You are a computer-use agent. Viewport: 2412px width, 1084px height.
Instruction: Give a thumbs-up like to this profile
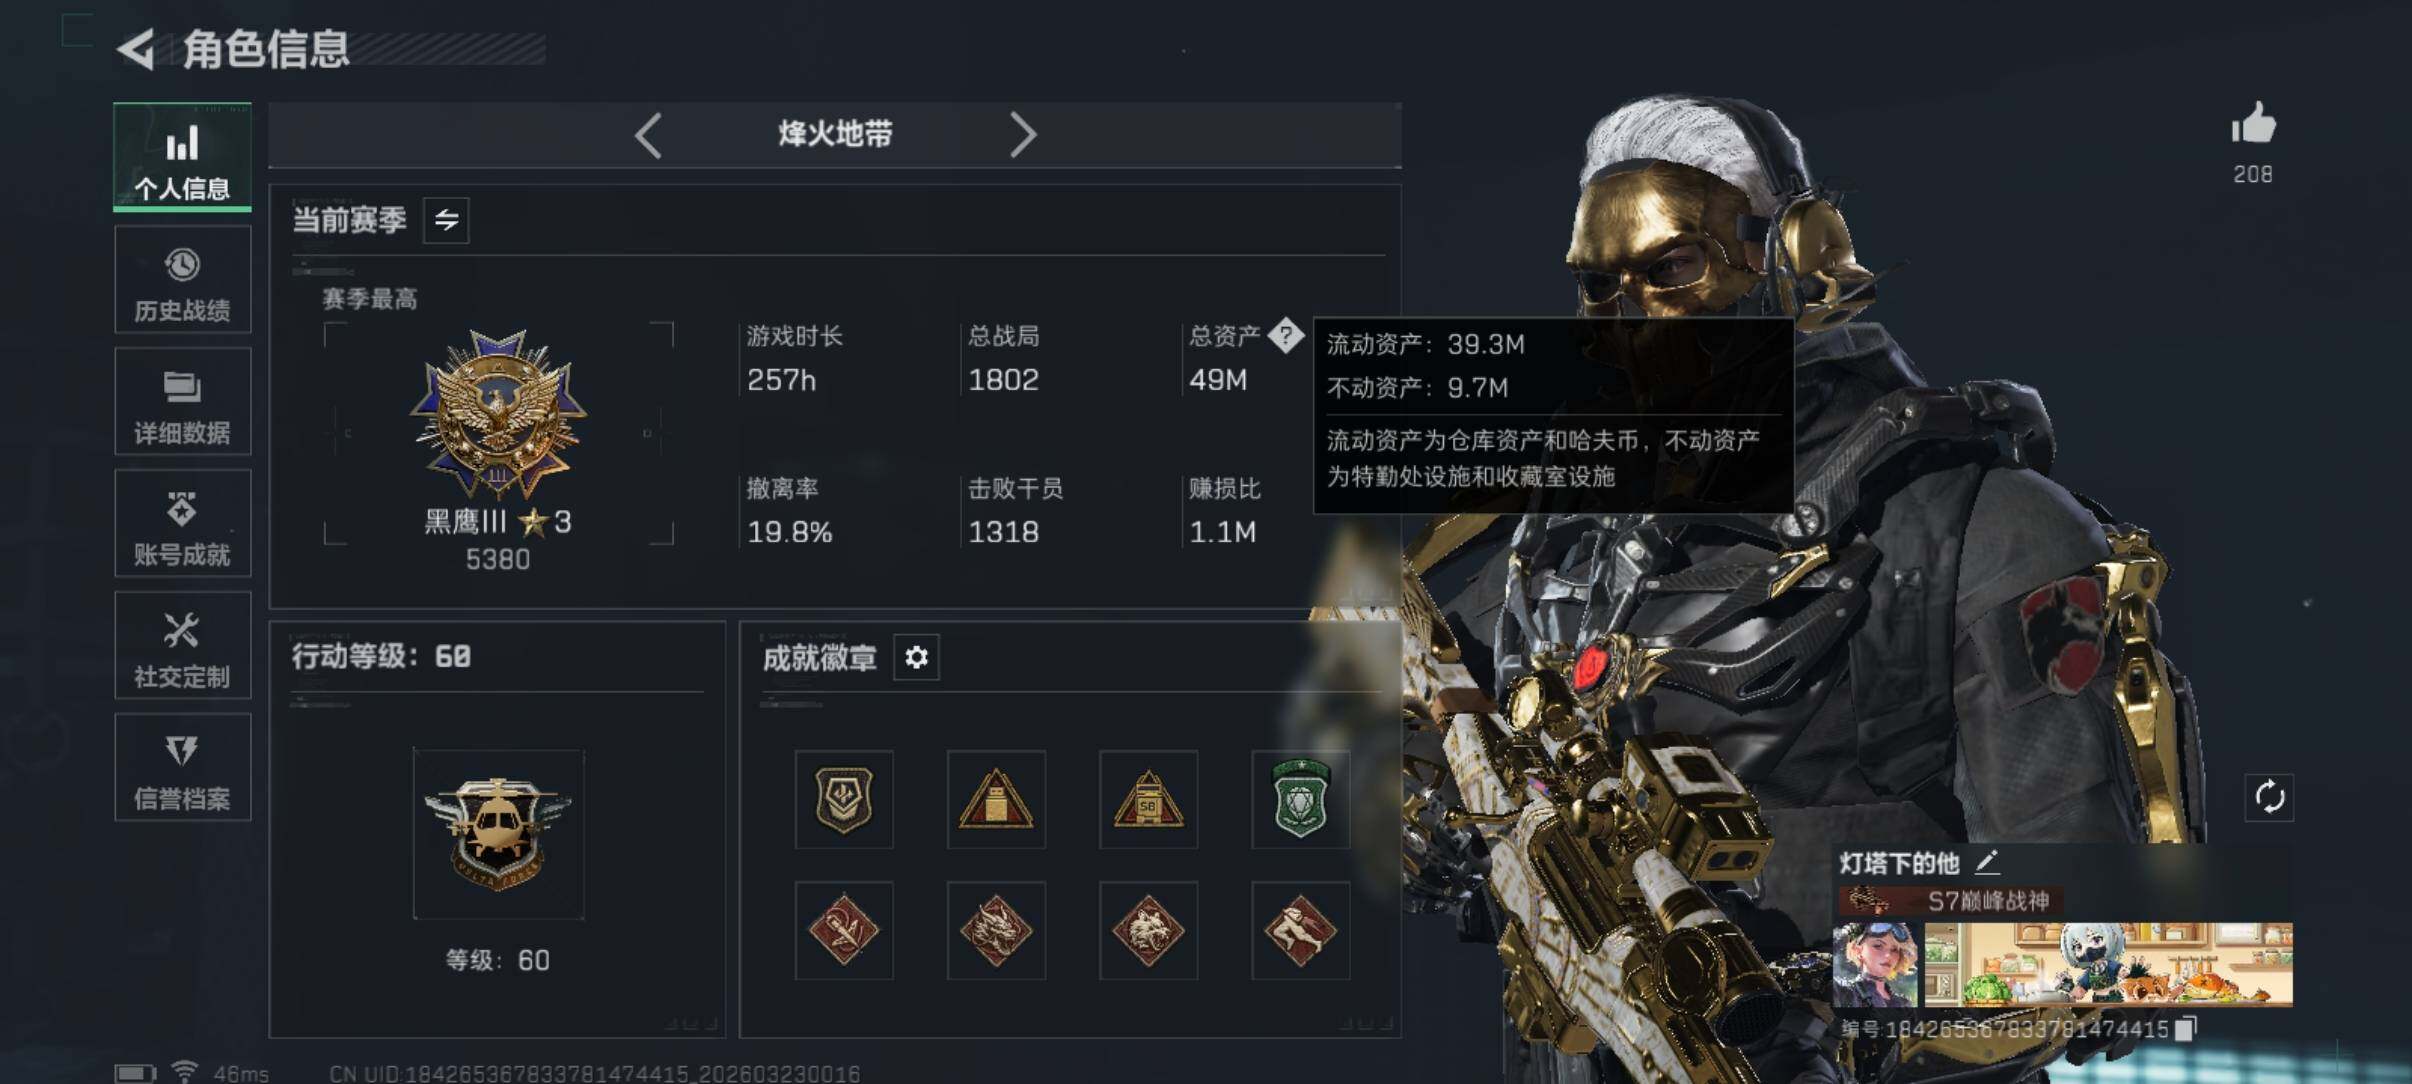pos(2253,125)
